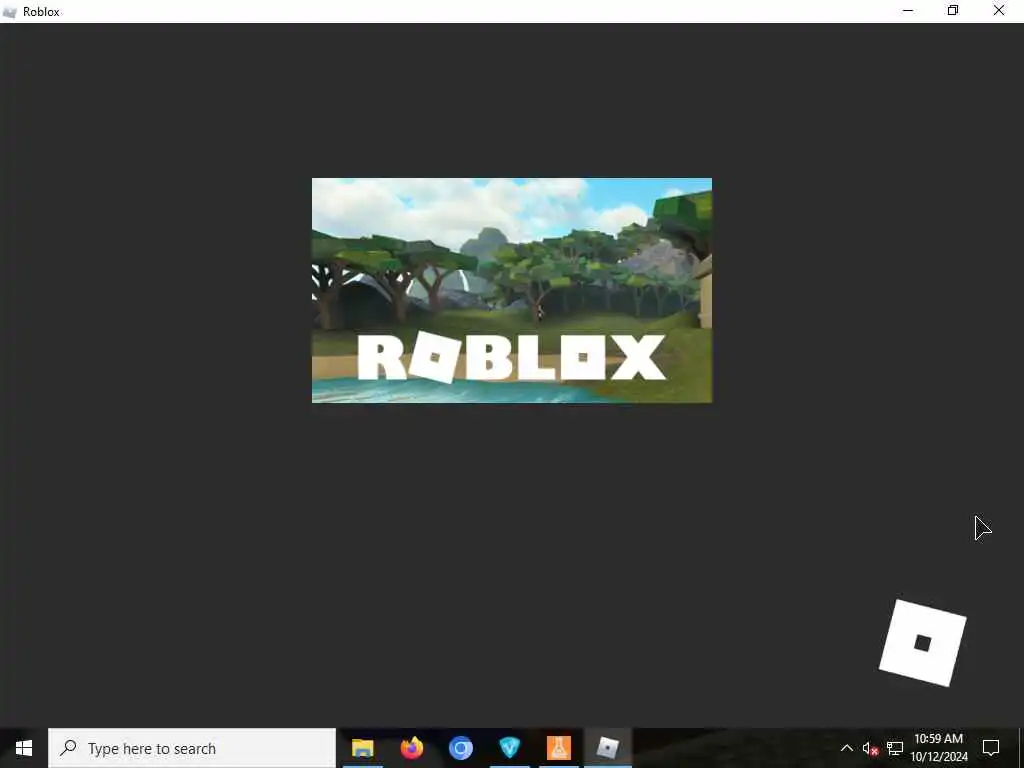The image size is (1024, 768).
Task: Click the muted volume tray icon
Action: pyautogui.click(x=870, y=748)
